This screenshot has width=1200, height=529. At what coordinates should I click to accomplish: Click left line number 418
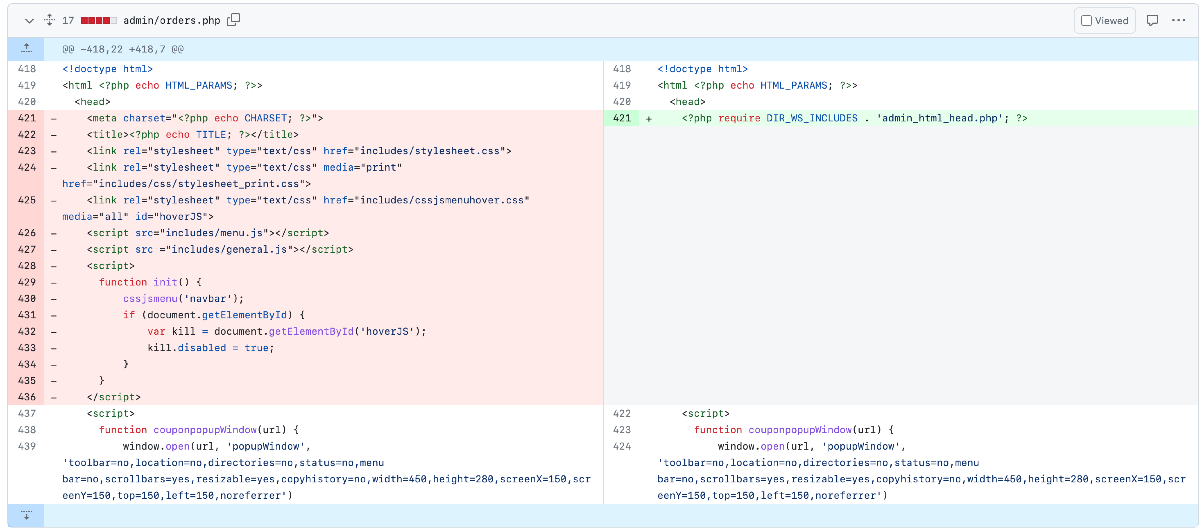(26, 69)
